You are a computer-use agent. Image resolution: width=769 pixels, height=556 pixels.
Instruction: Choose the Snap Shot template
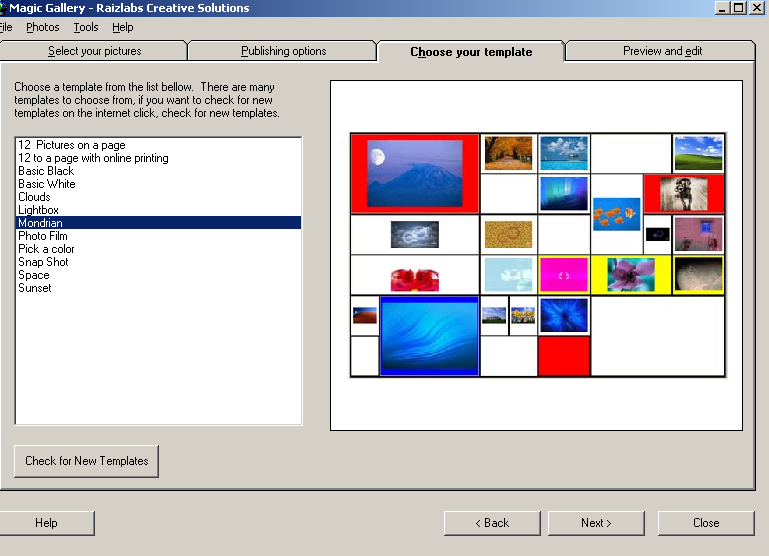pyautogui.click(x=158, y=262)
